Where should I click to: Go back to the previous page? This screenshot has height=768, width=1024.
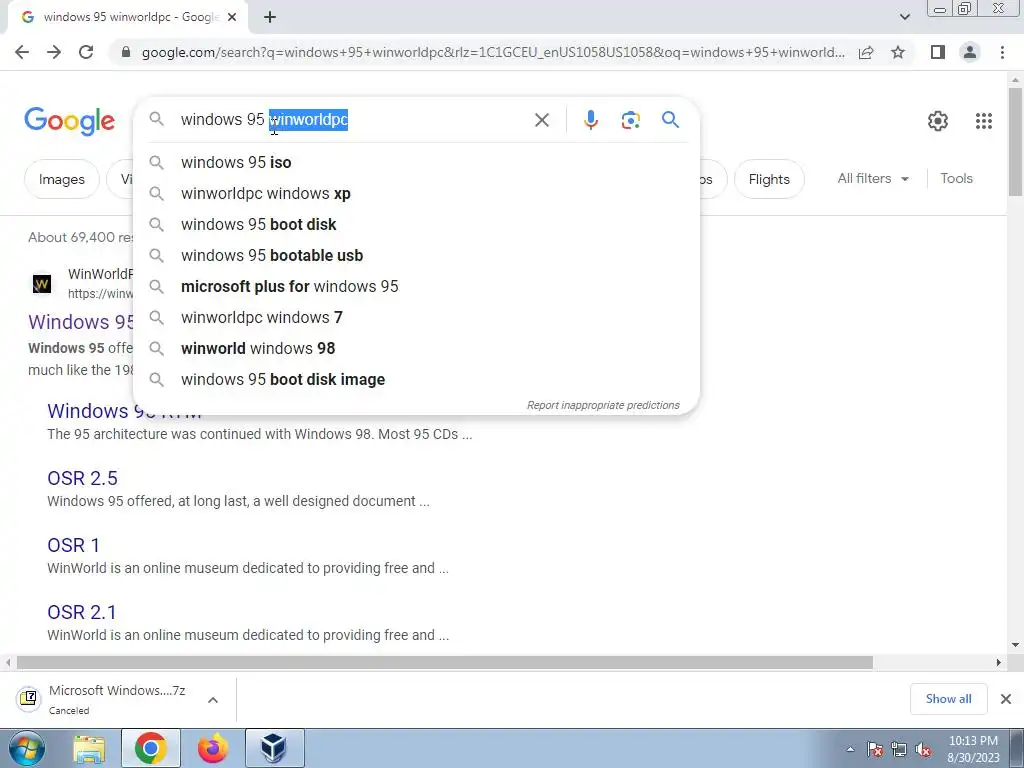[x=22, y=52]
